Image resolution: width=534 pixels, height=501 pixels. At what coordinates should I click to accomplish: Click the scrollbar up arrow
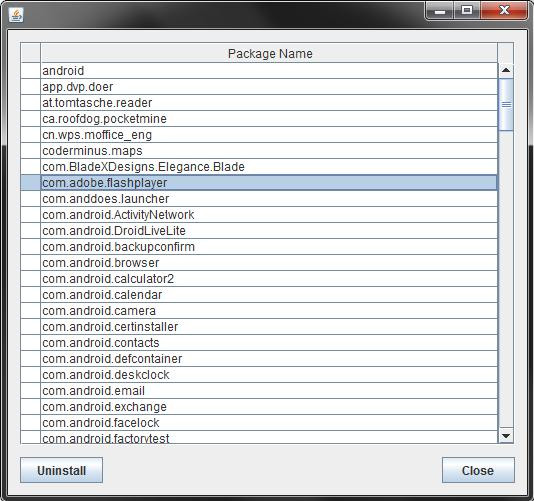[506, 70]
